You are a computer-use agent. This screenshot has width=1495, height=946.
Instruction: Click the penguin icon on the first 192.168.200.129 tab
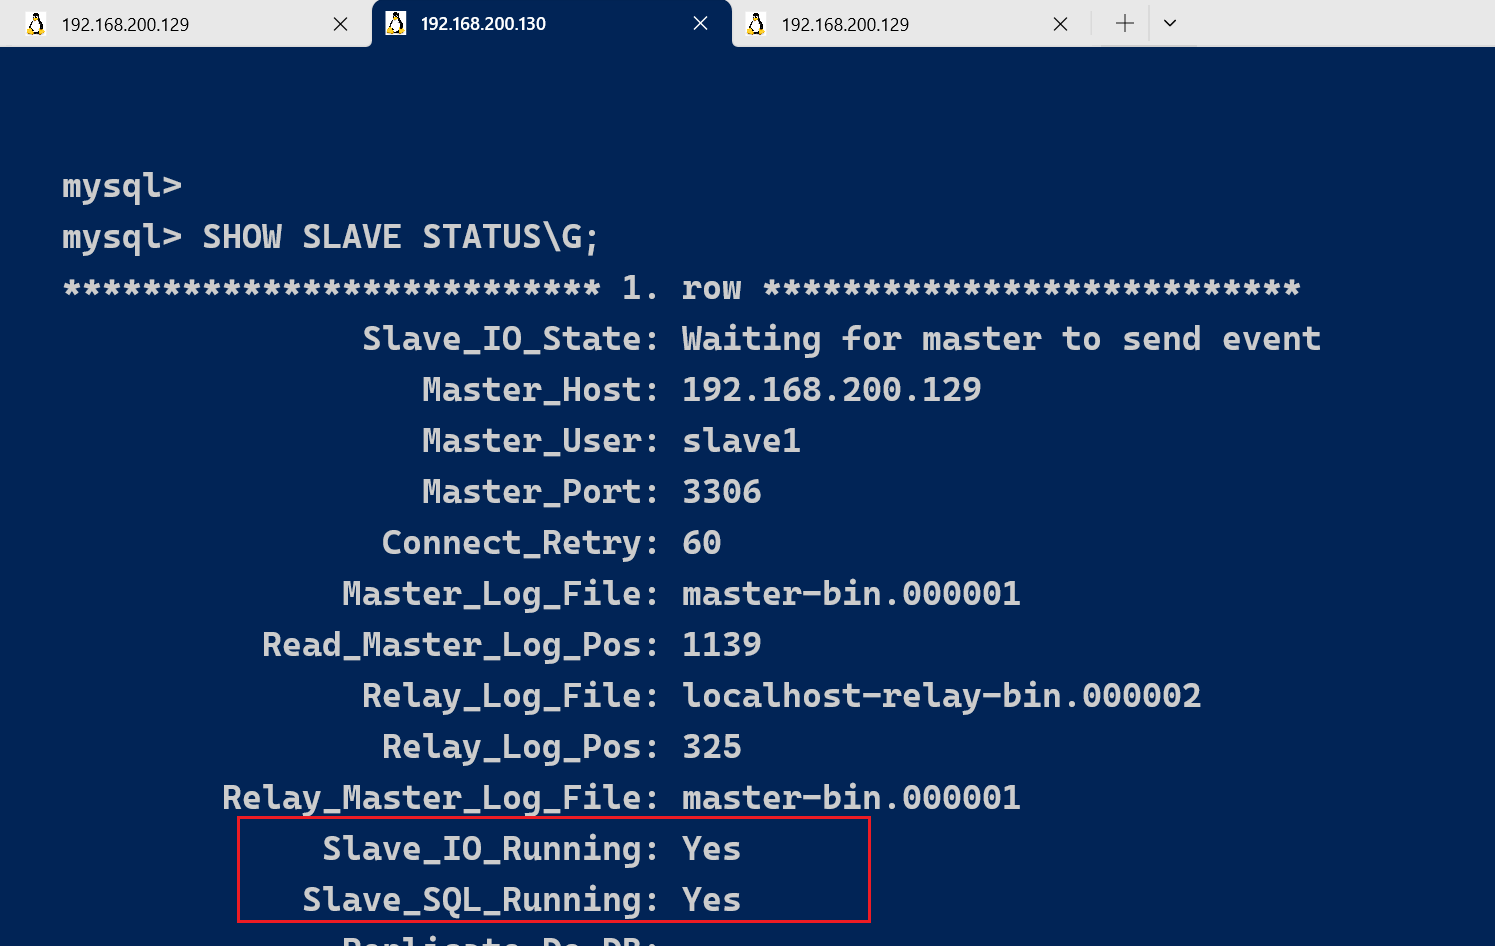pos(36,24)
